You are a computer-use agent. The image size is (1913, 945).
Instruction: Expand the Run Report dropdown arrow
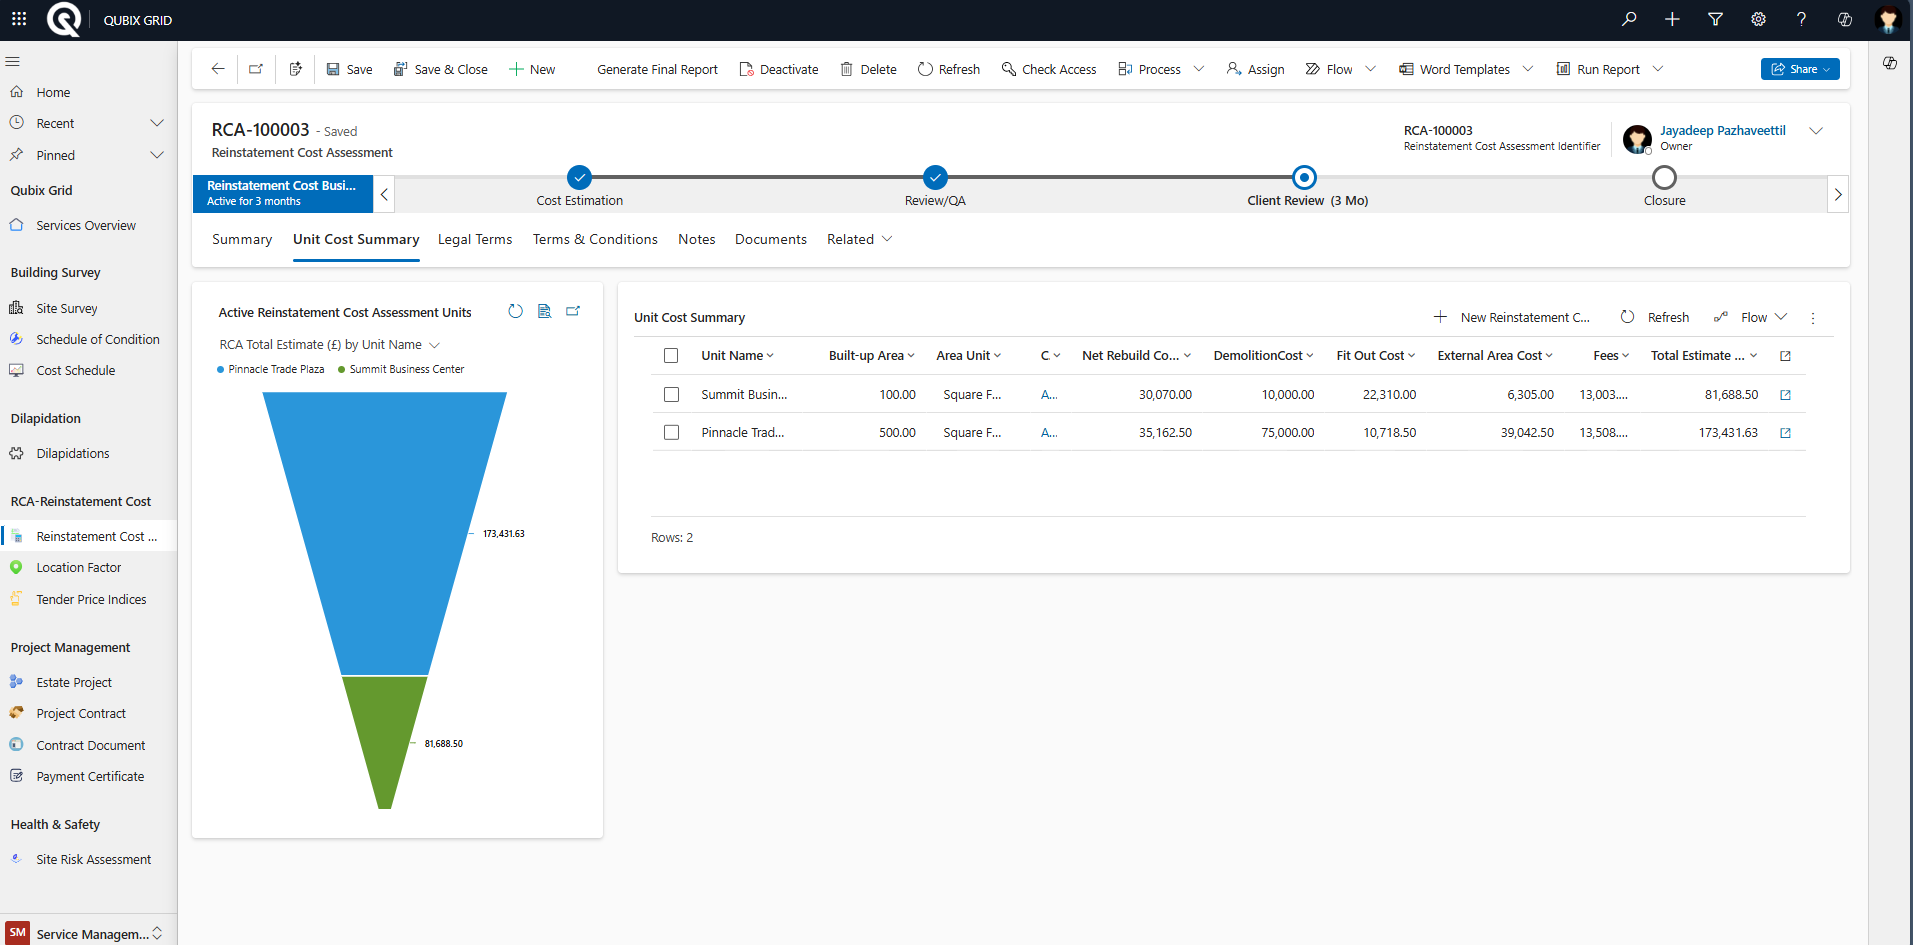(x=1658, y=69)
